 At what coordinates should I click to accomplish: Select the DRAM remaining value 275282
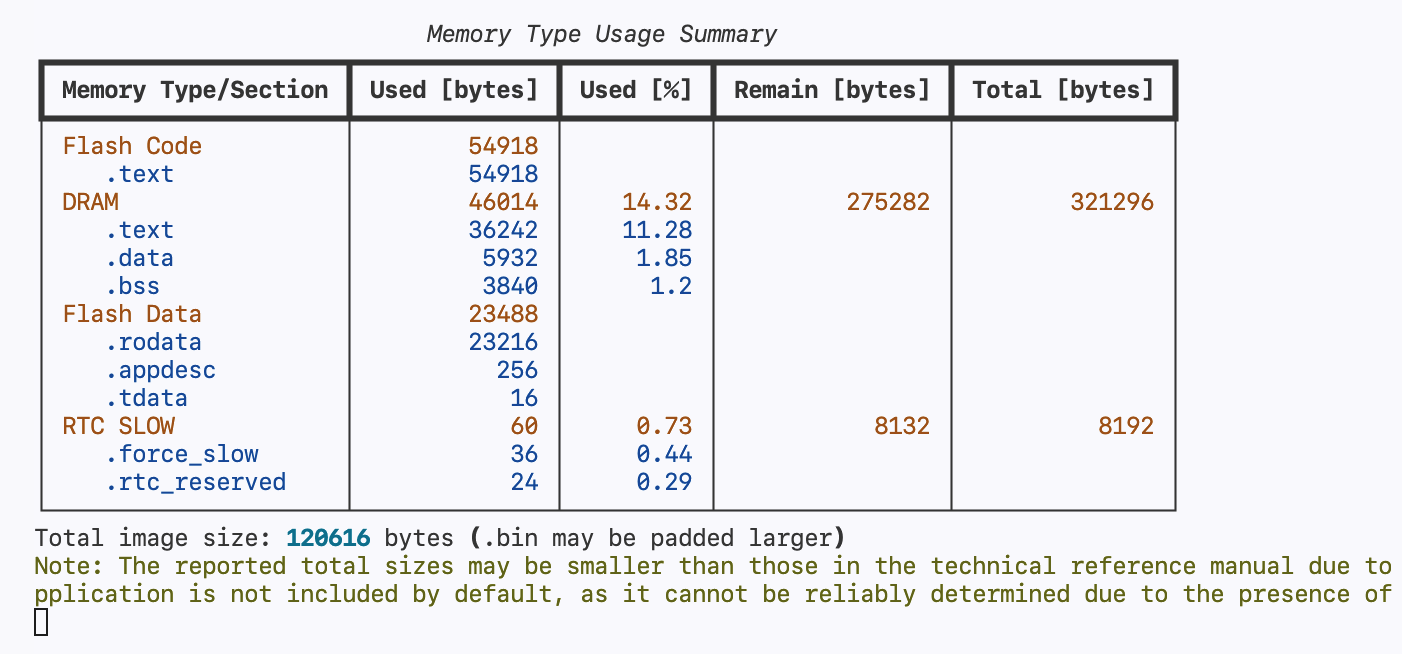pos(888,202)
